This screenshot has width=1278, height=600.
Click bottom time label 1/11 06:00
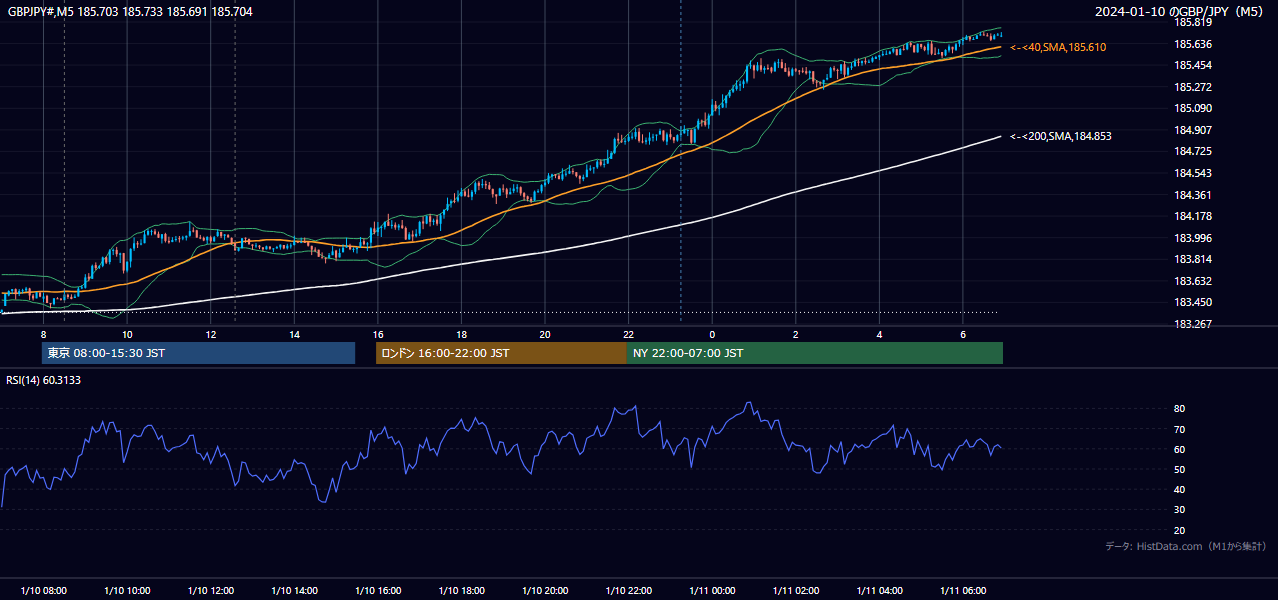click(963, 591)
